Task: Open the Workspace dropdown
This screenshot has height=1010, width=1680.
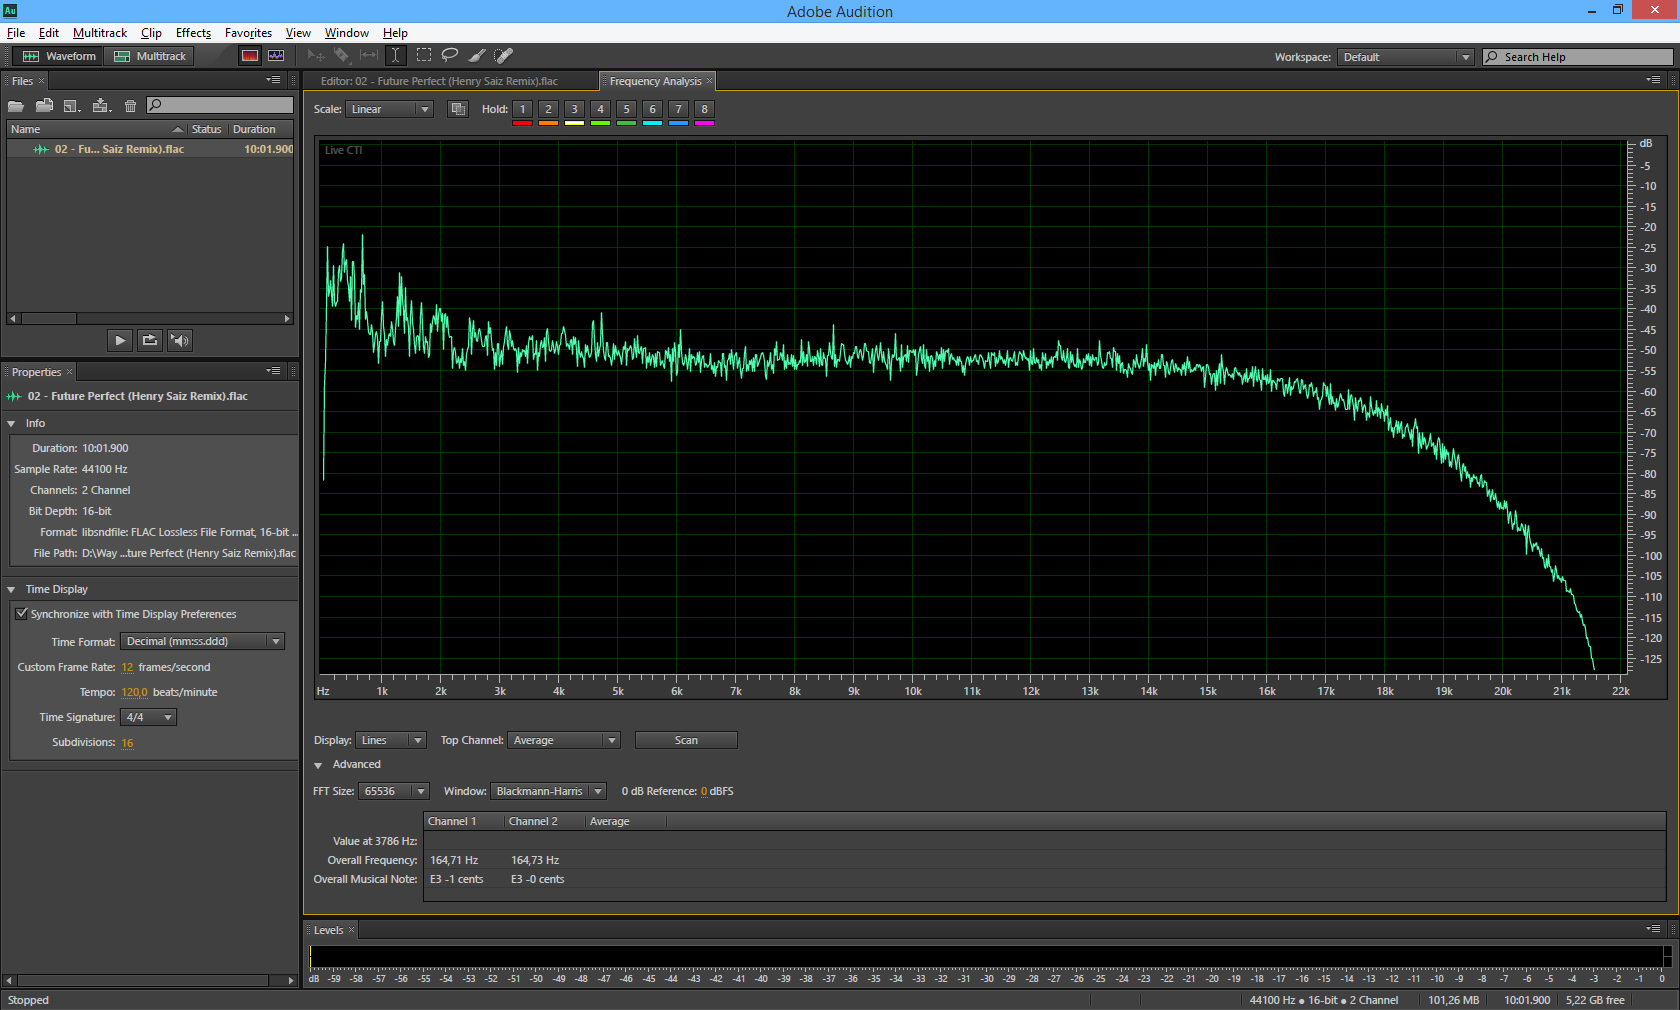Action: click(1405, 57)
